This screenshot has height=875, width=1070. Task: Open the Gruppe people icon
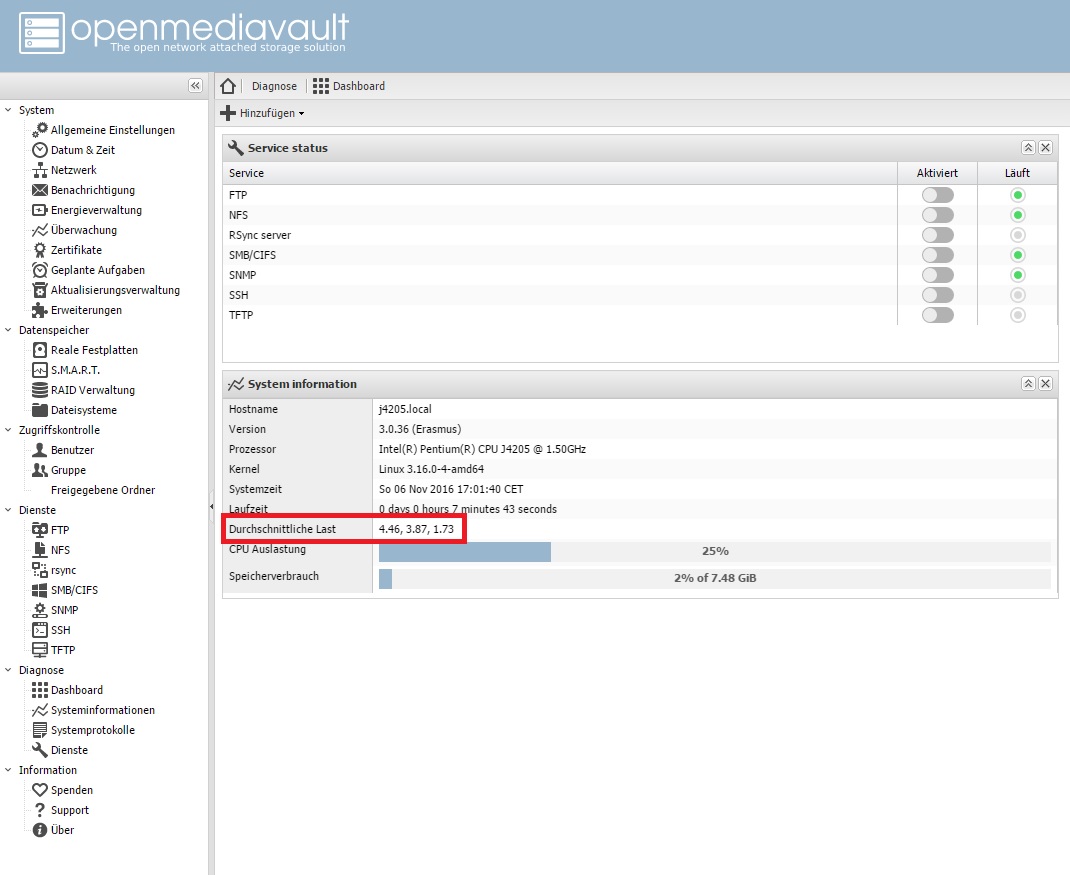pyautogui.click(x=40, y=470)
